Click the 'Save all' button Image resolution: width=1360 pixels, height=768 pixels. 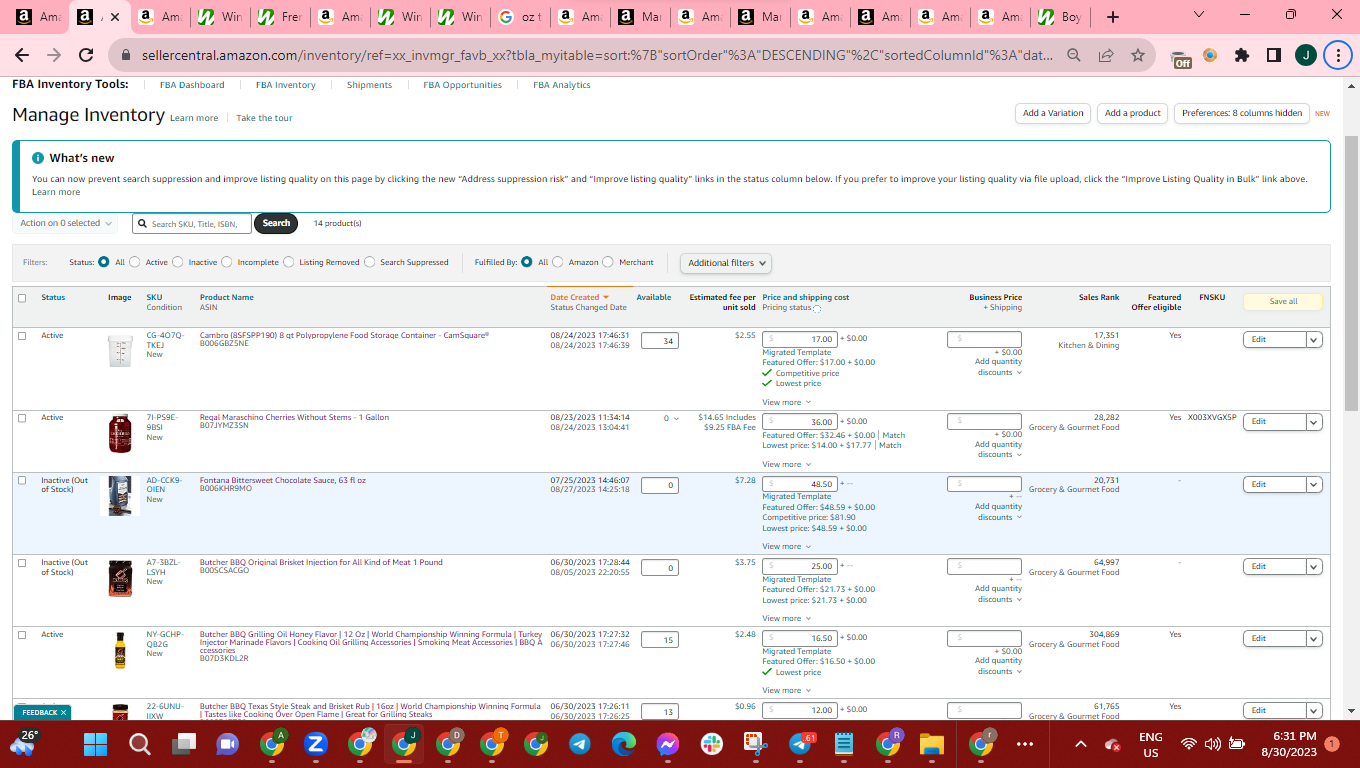click(1283, 301)
